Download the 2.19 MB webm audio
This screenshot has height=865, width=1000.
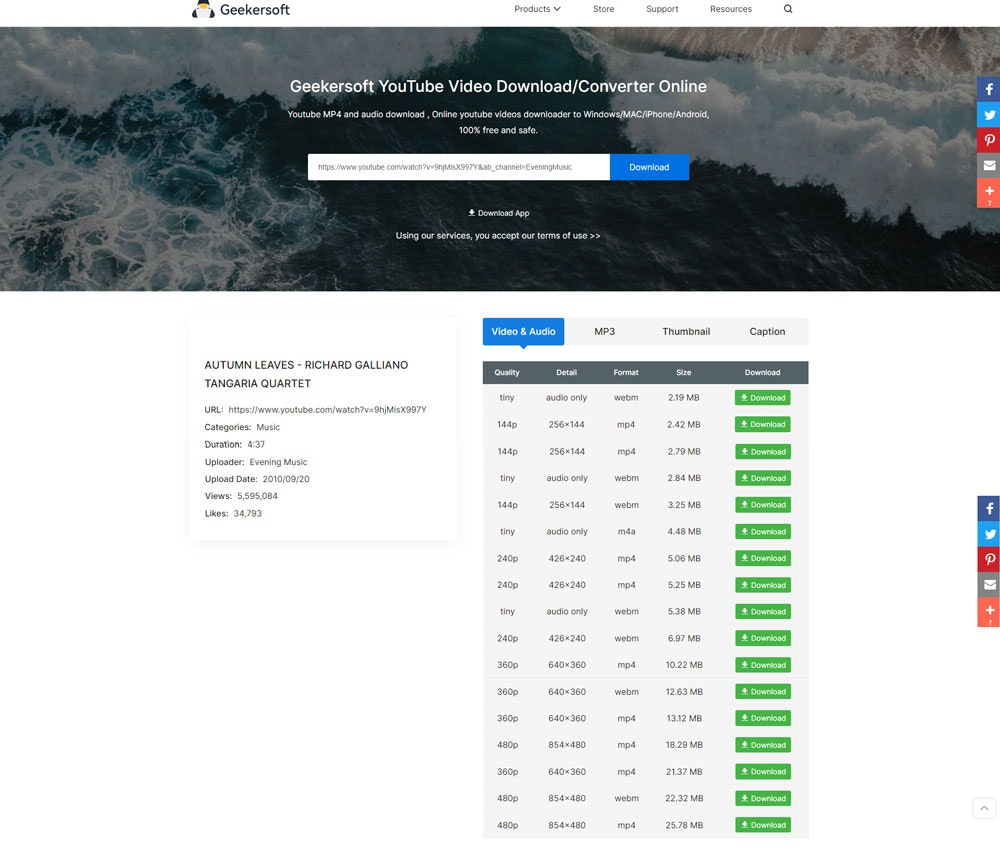coord(762,397)
